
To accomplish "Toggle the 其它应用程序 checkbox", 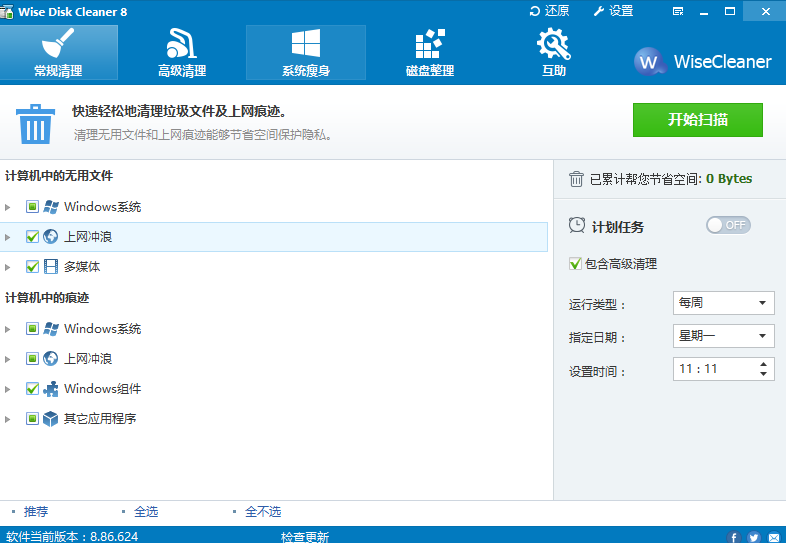I will pyautogui.click(x=32, y=419).
